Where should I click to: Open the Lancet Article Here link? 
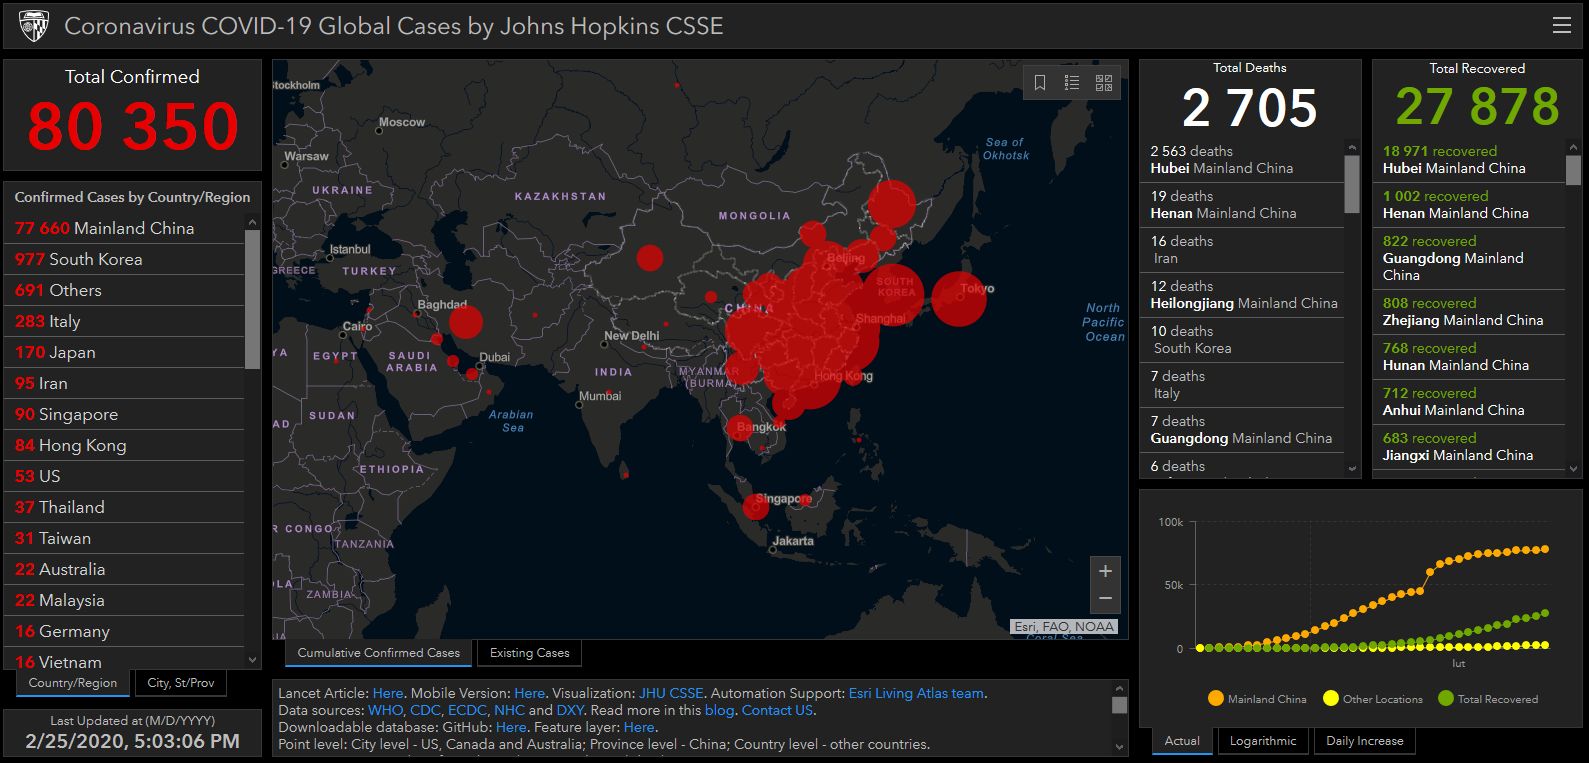[388, 693]
